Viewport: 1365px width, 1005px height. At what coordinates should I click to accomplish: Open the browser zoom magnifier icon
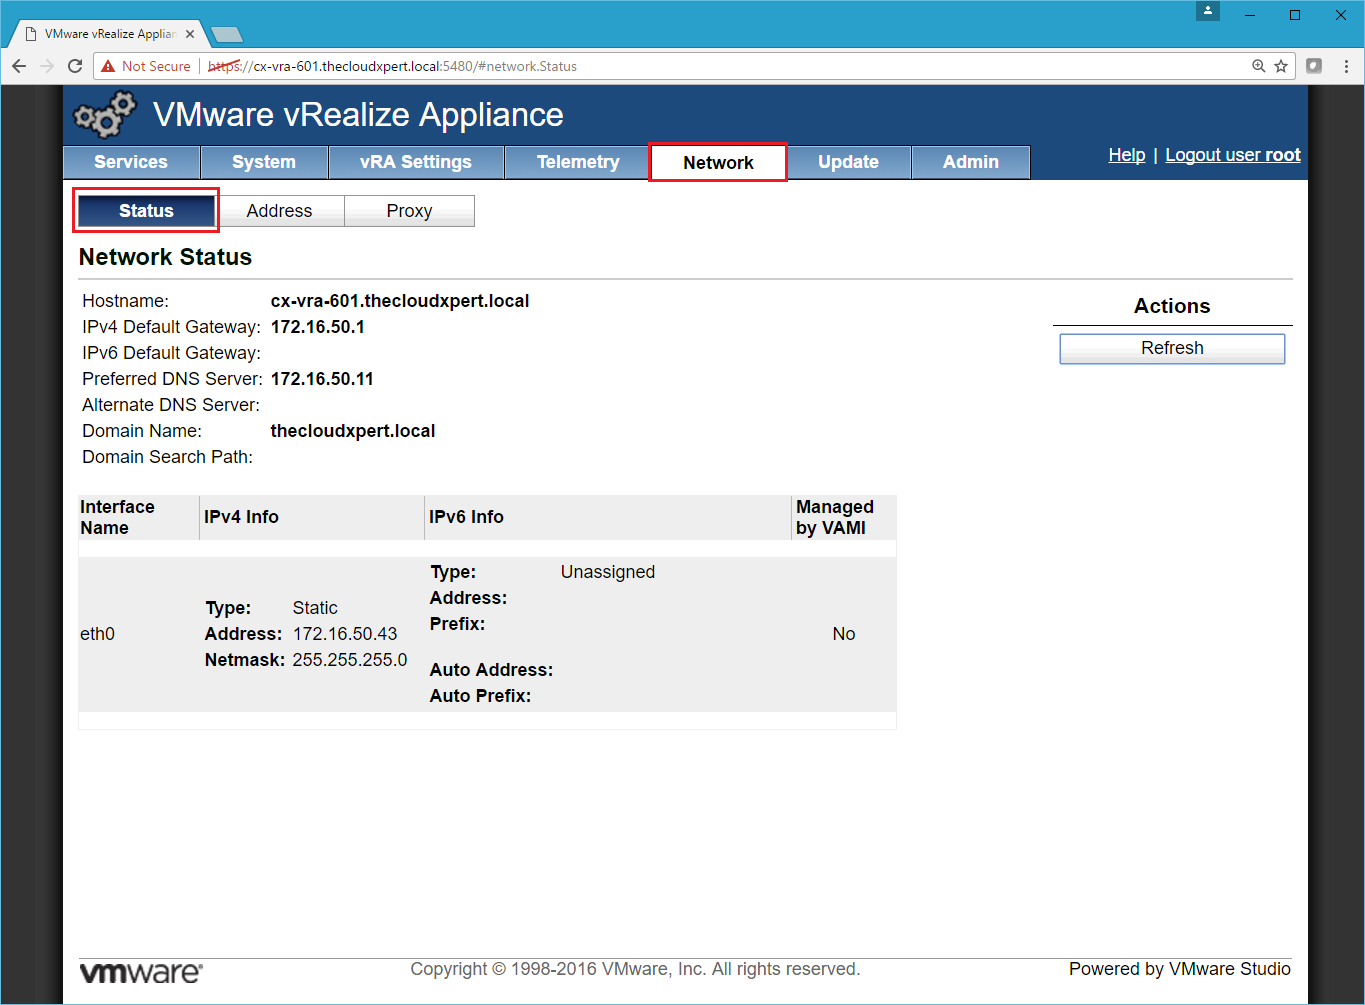(x=1259, y=66)
